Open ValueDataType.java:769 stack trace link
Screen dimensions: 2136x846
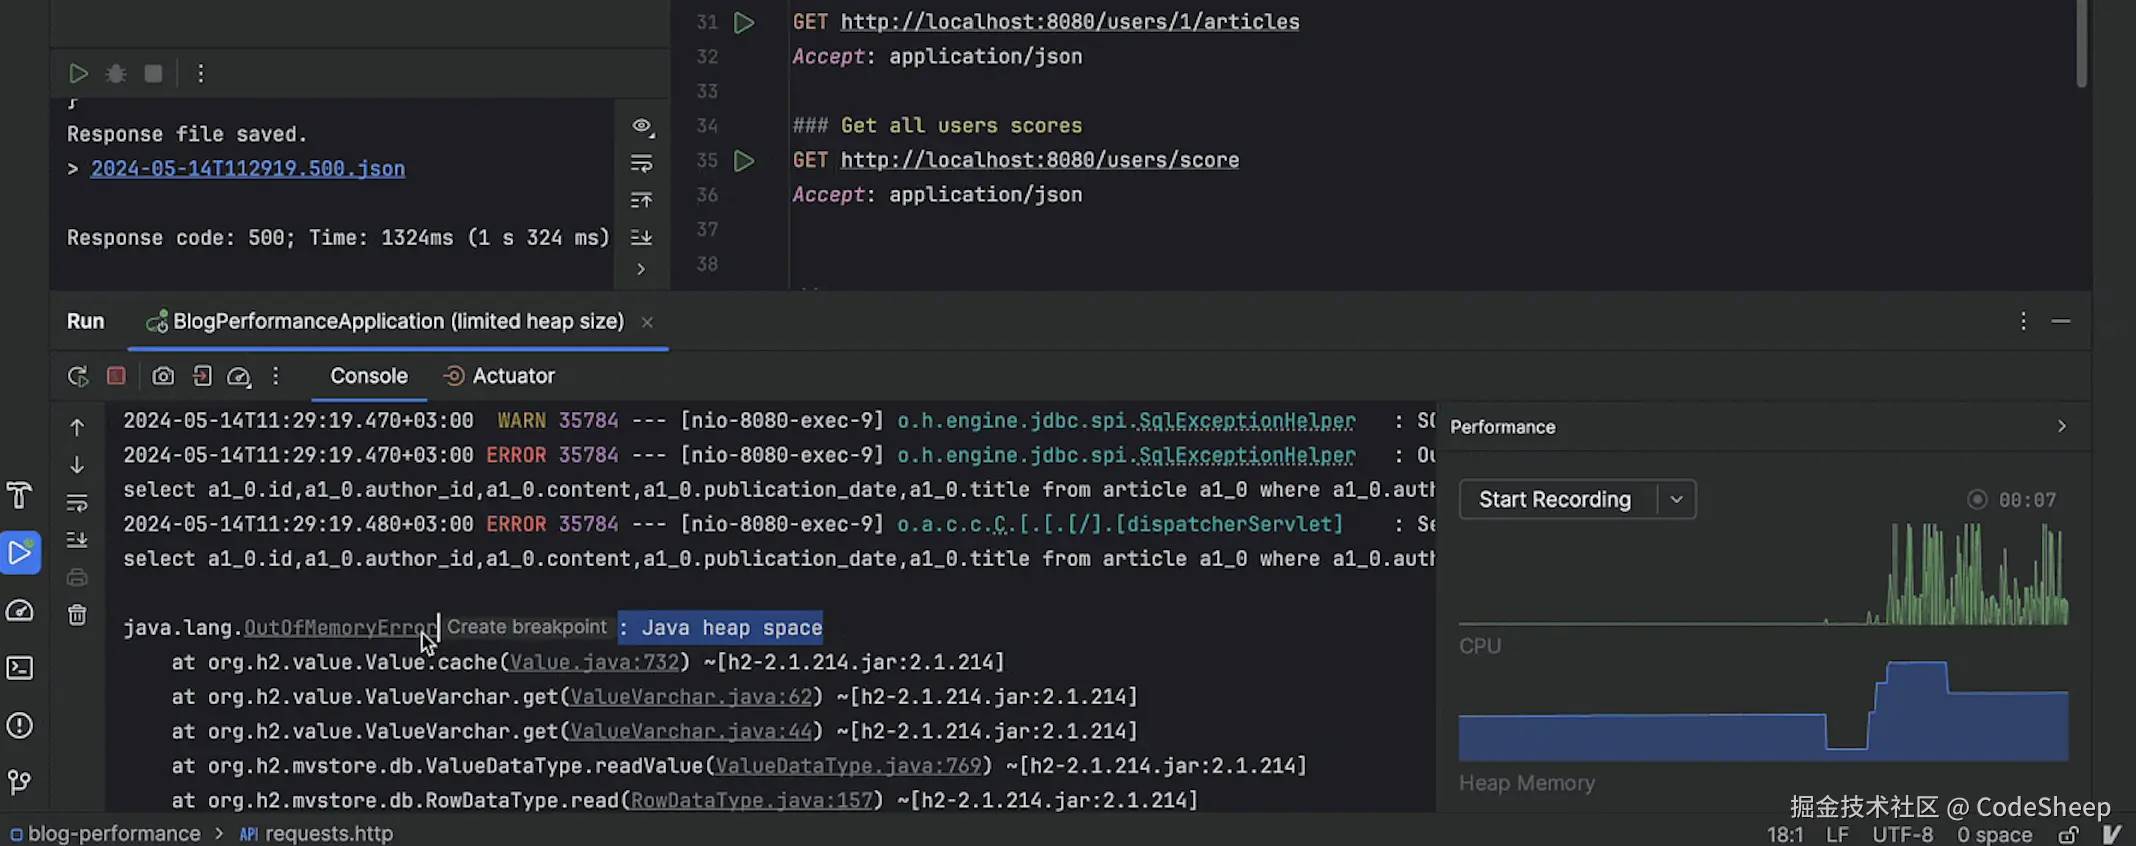(x=848, y=766)
